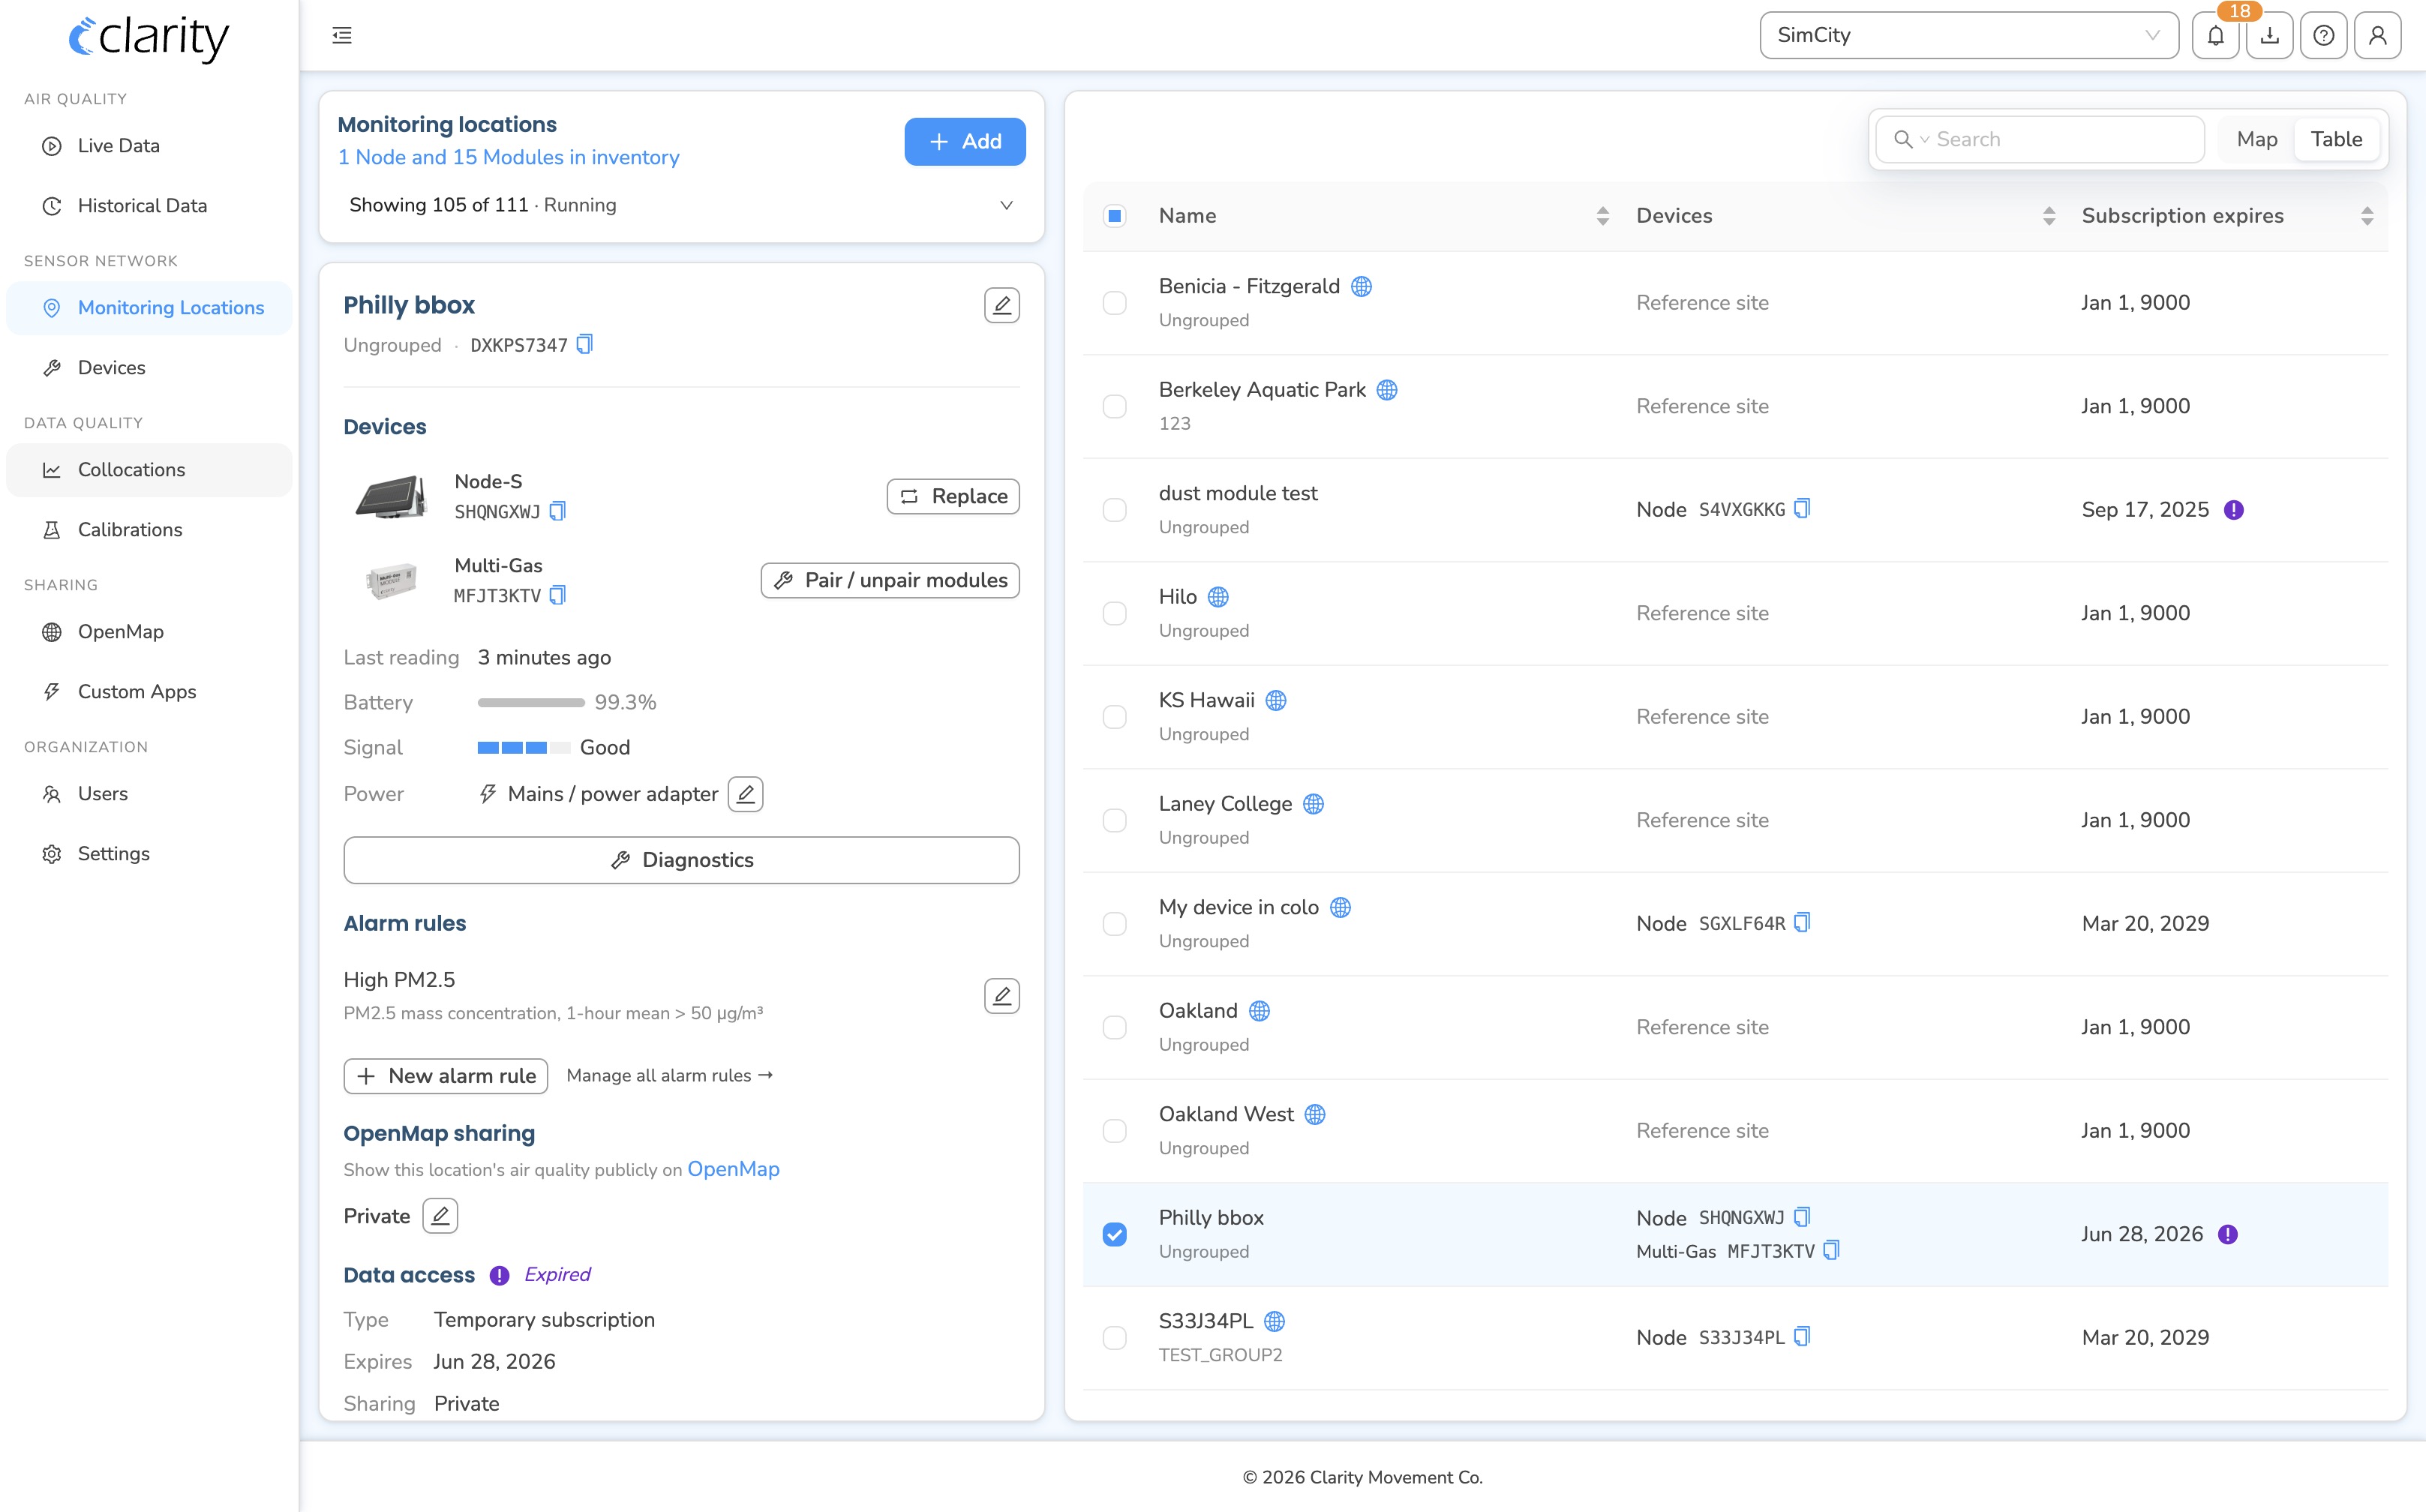Expand the Showing 105 of 111 Running filter

681,205
